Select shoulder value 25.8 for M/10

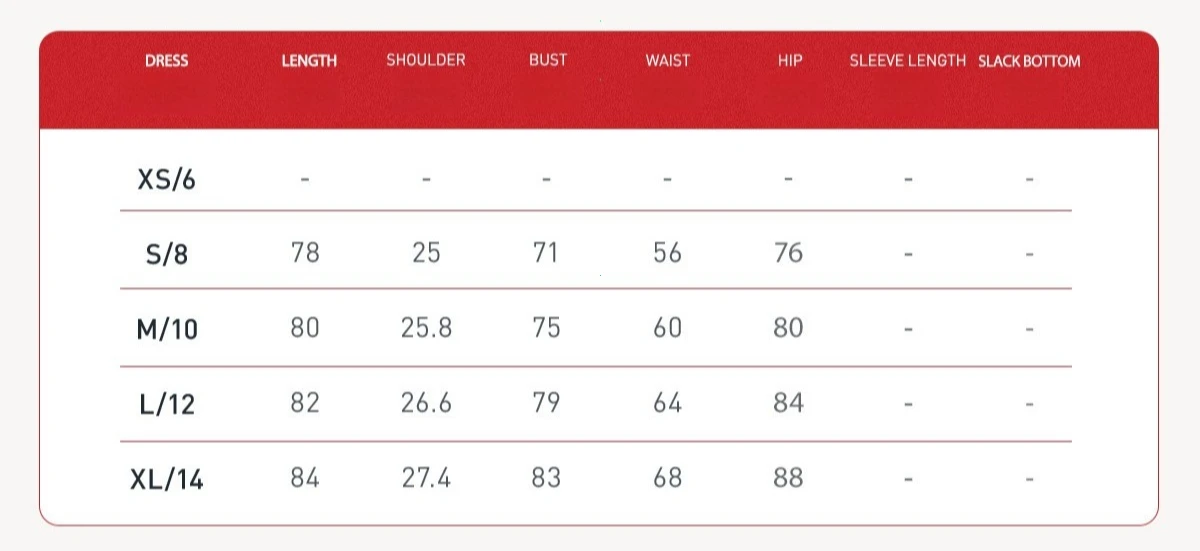426,327
